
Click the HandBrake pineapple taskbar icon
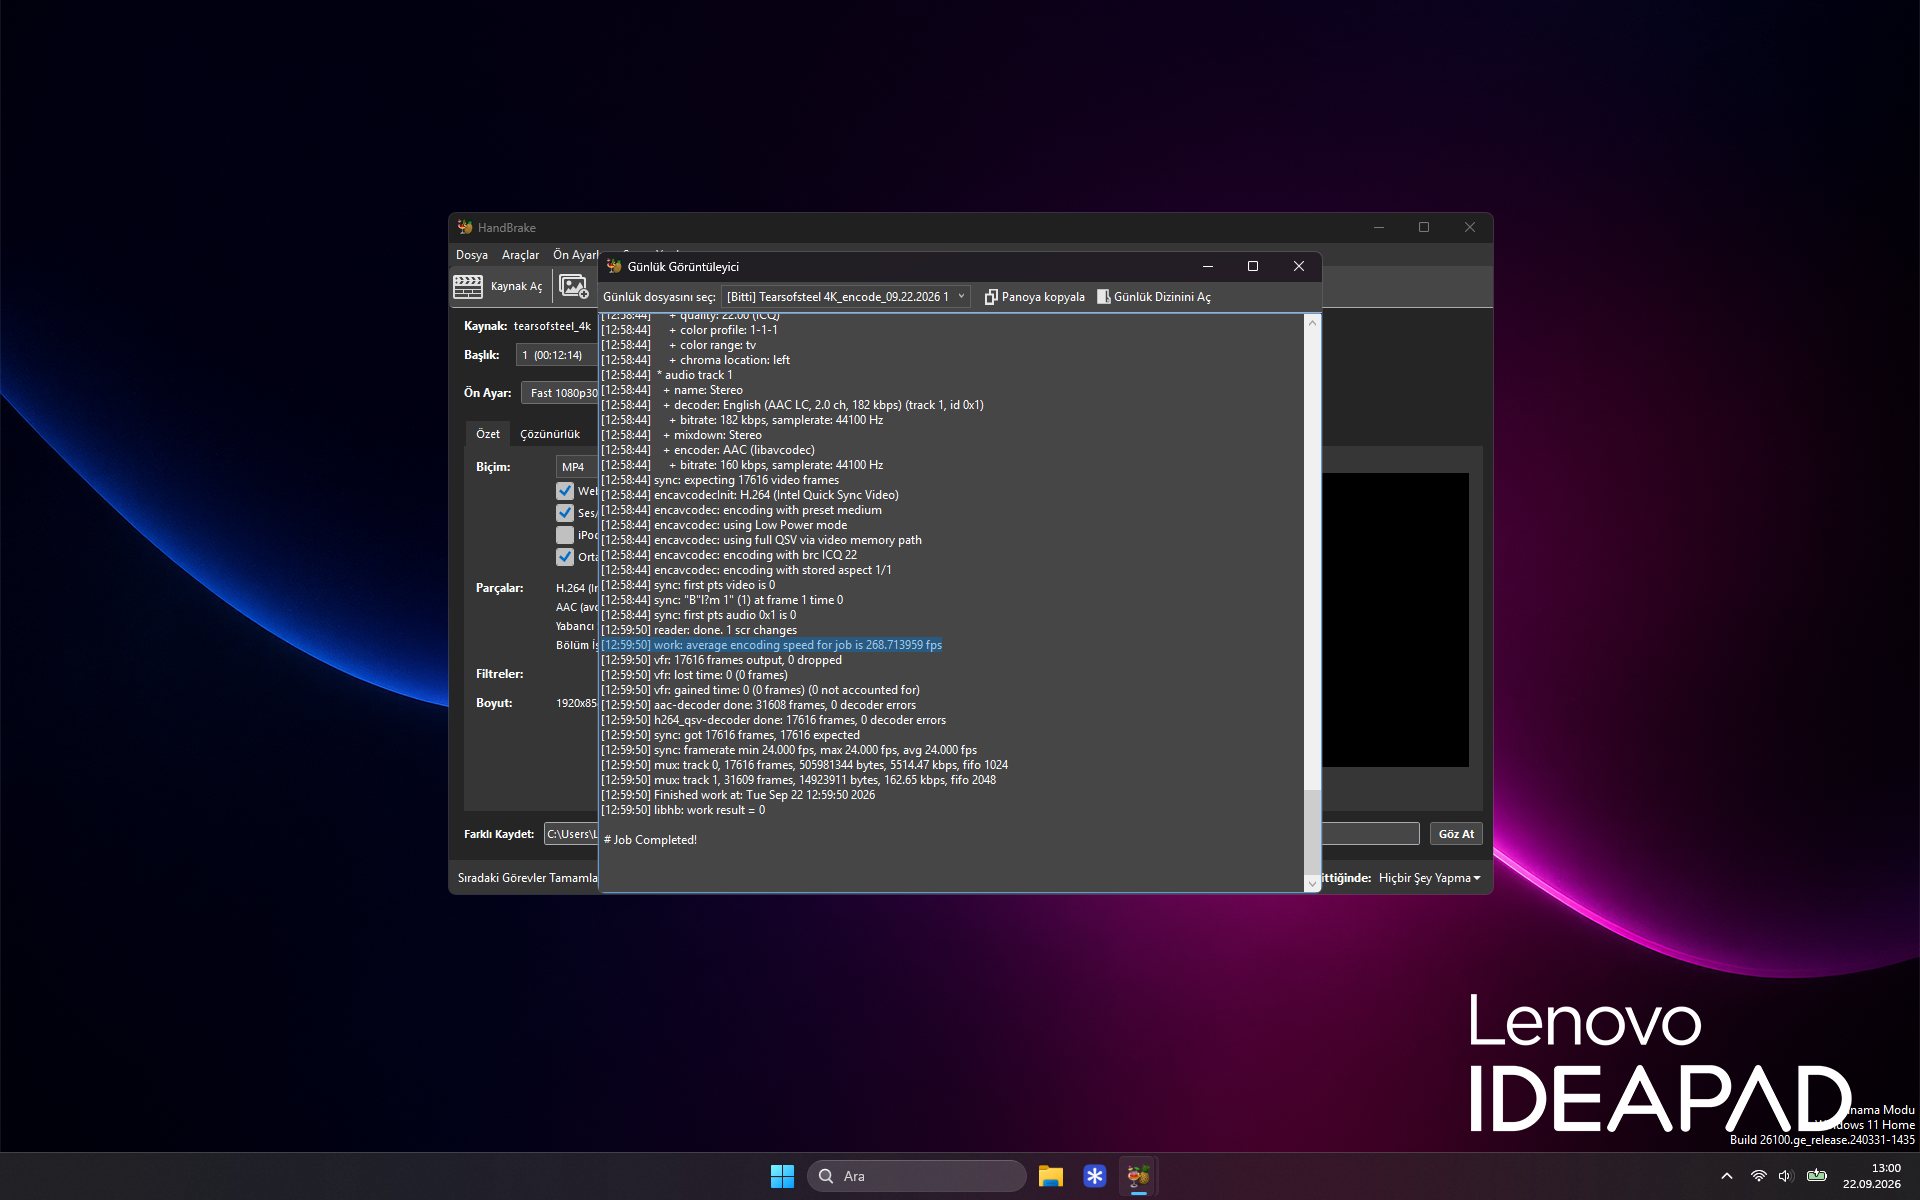point(1138,1176)
